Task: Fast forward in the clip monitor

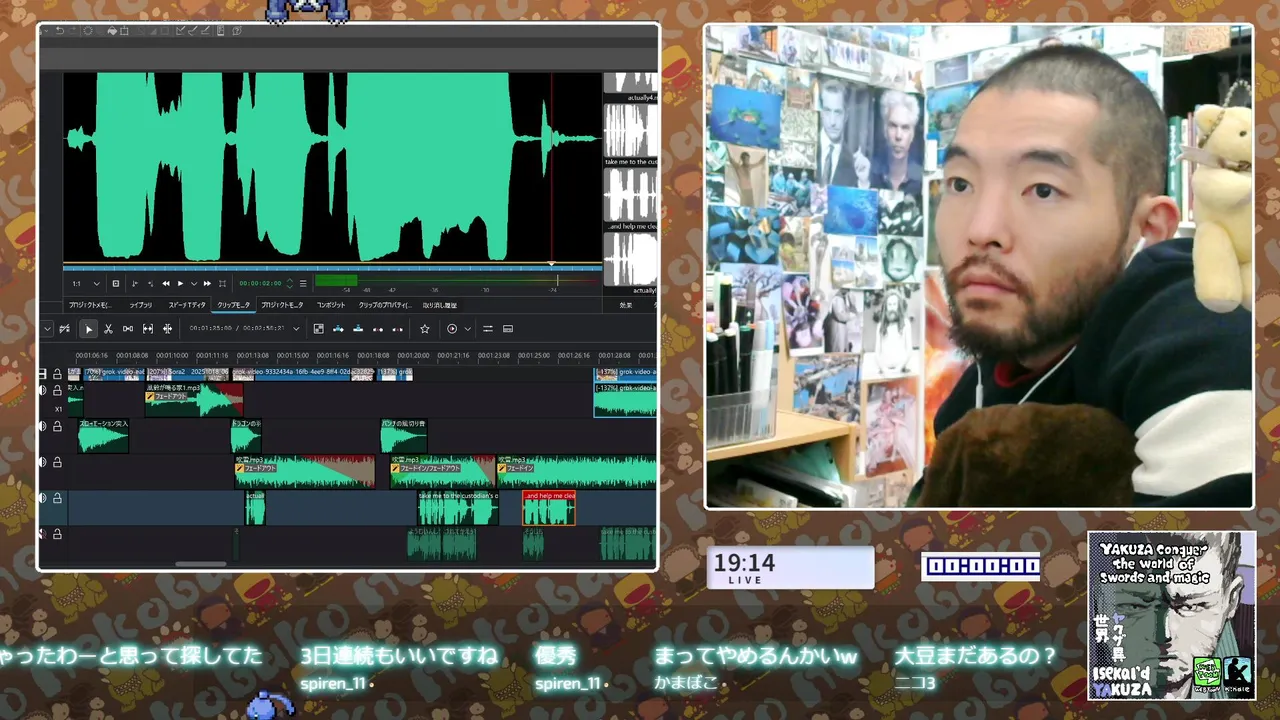Action: click(x=207, y=283)
